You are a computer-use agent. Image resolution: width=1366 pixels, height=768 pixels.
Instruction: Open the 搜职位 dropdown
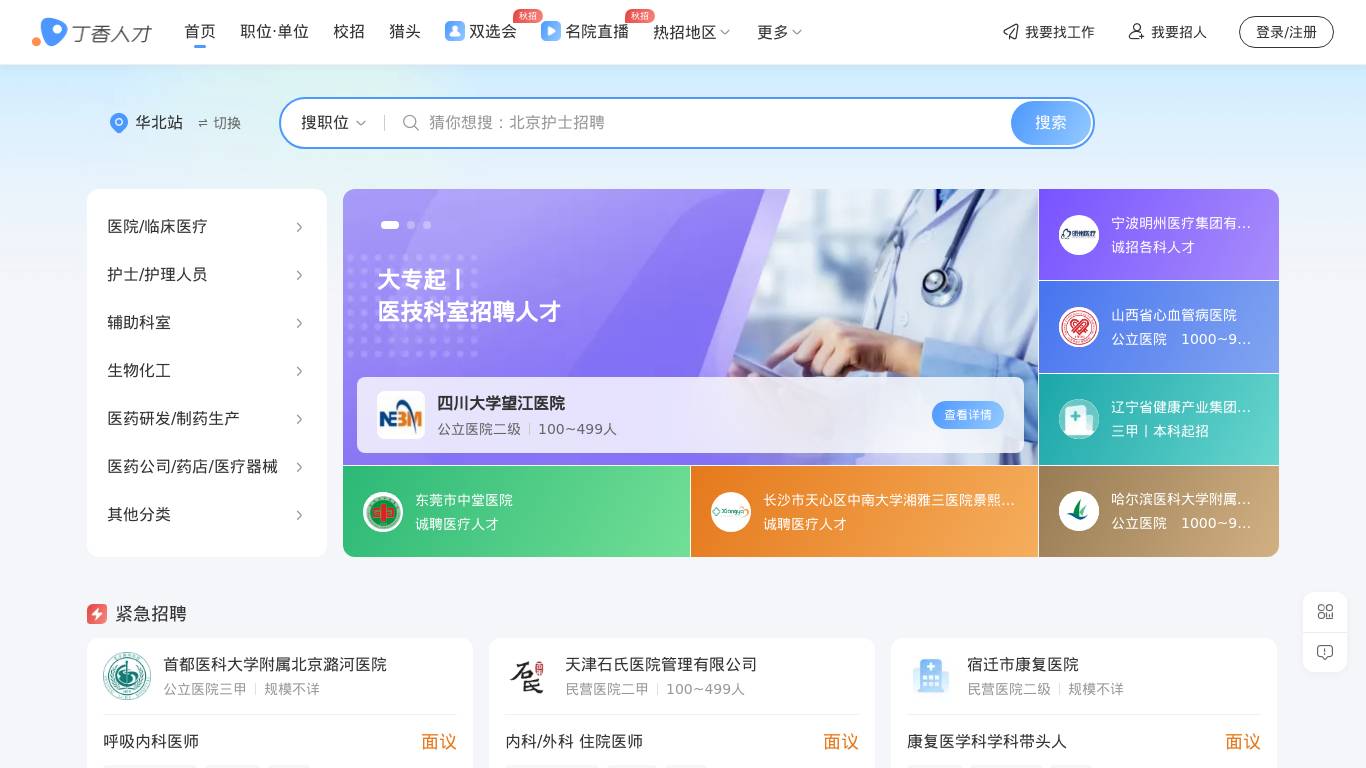point(332,123)
